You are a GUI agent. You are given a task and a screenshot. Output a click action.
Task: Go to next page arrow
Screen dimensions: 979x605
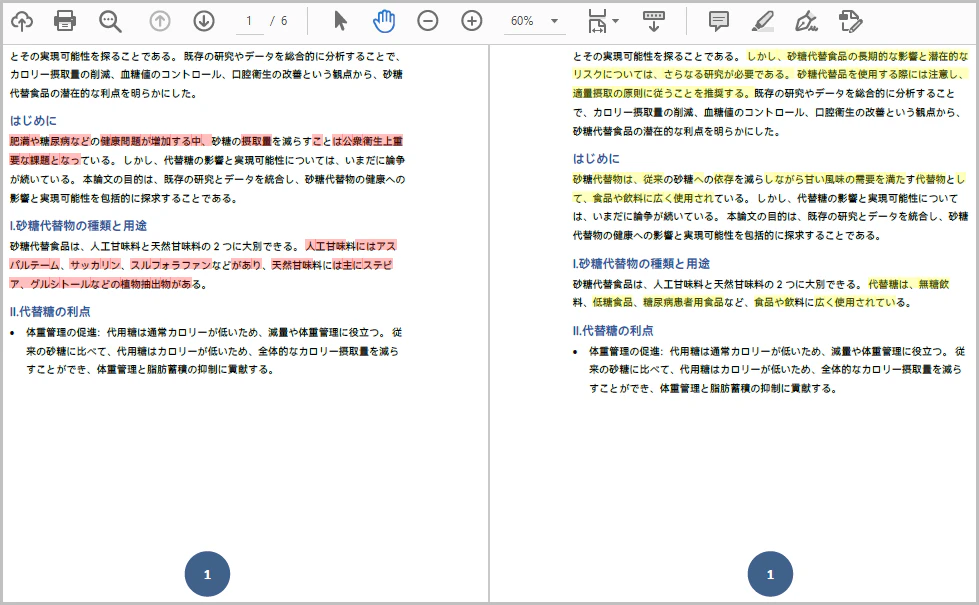point(204,21)
